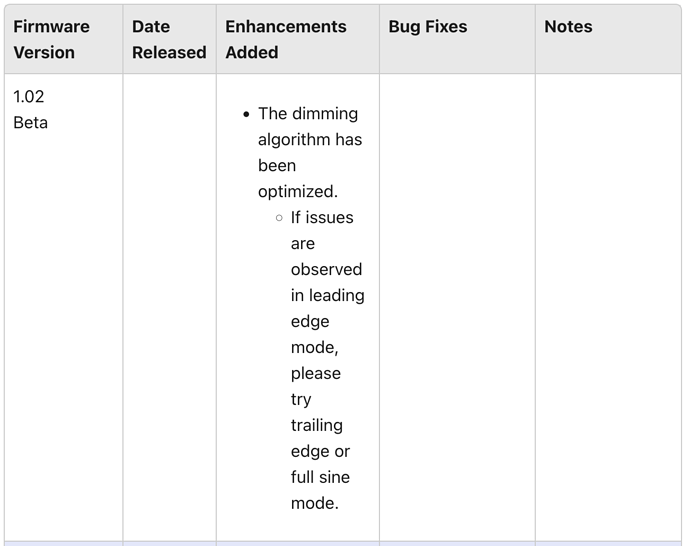The width and height of the screenshot is (690, 546).
Task: Click the words 'If issues' in the sub-bullet
Action: [x=322, y=218]
